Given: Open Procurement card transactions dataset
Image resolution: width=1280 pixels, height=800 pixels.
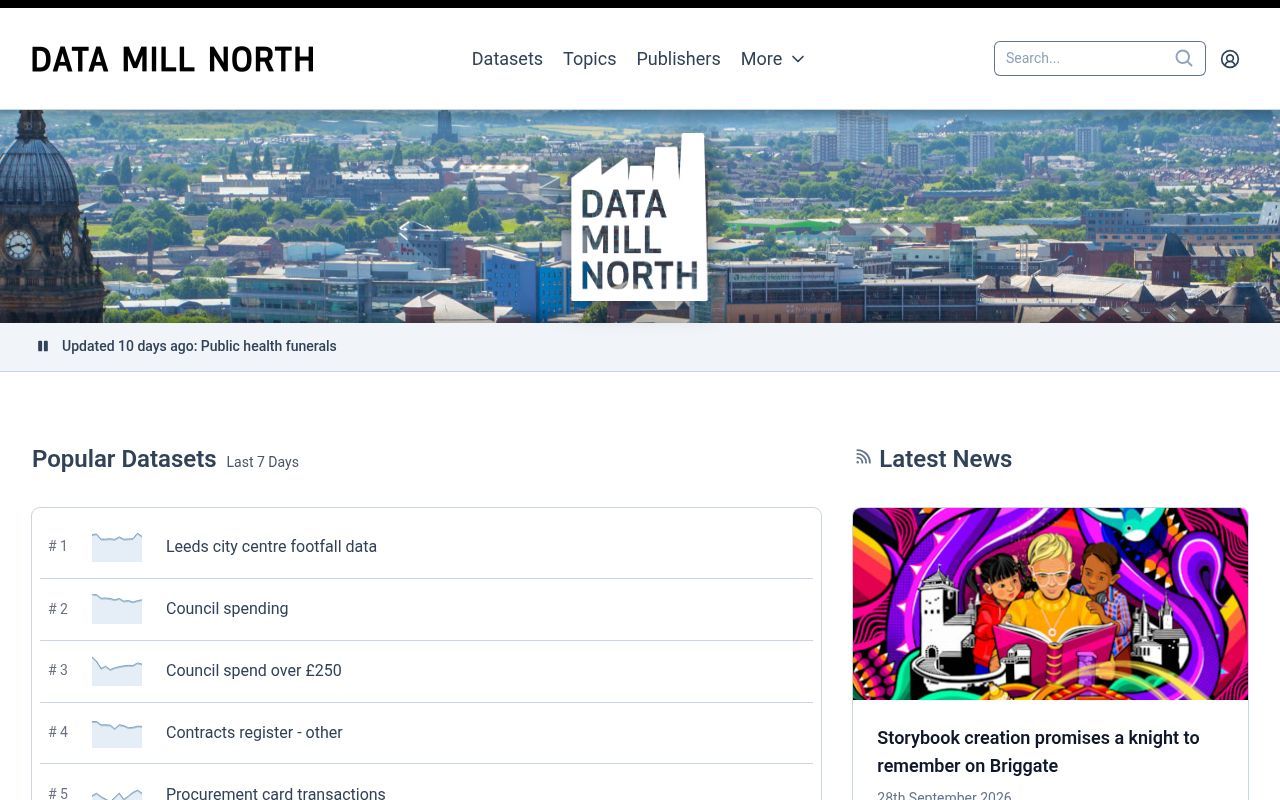Looking at the screenshot, I should tap(275, 793).
